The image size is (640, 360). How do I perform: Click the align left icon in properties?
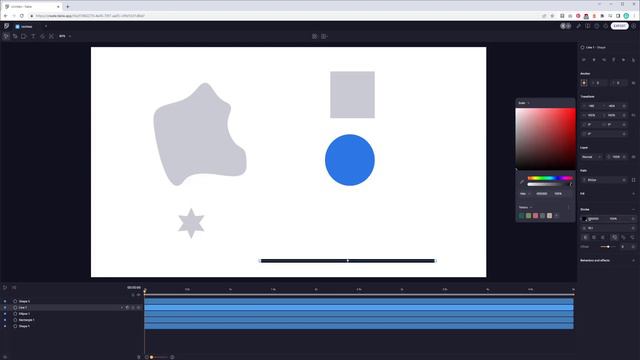(584, 60)
